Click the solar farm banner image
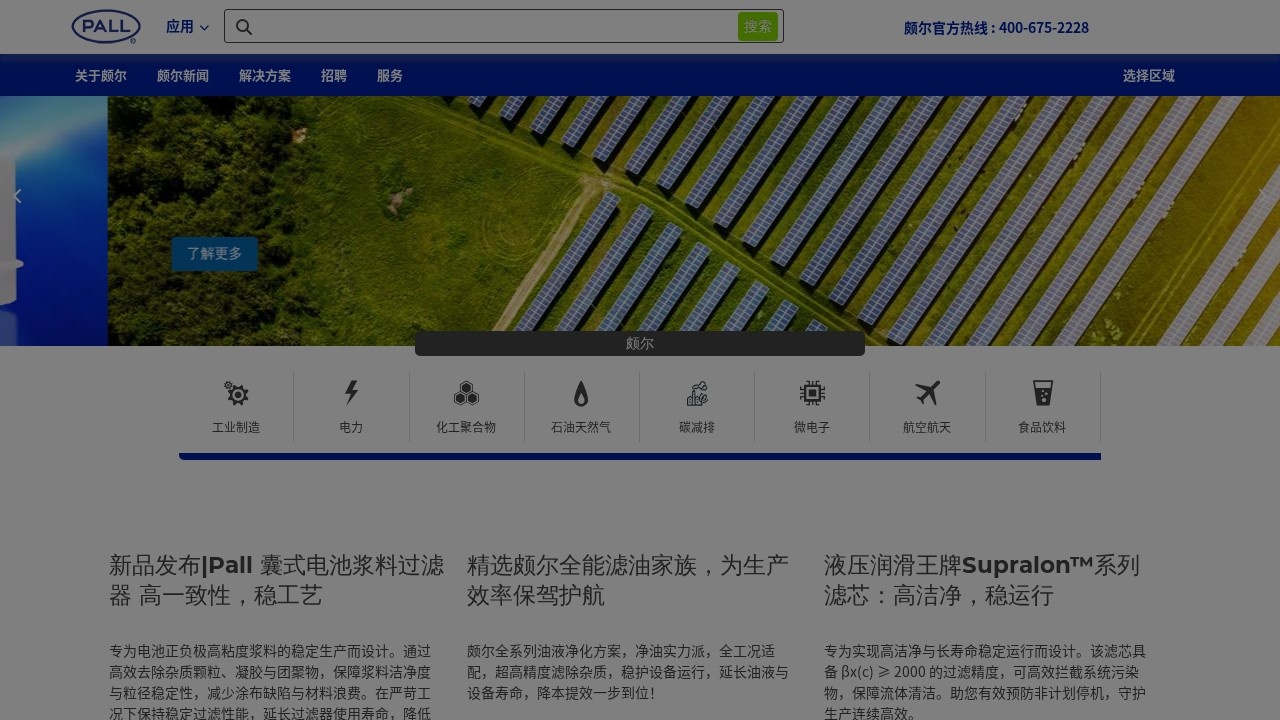This screenshot has height=720, width=1280. click(x=694, y=221)
